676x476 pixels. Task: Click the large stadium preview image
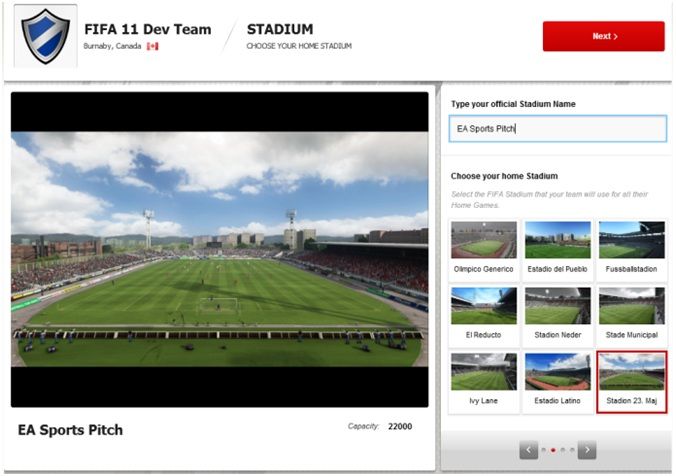219,249
